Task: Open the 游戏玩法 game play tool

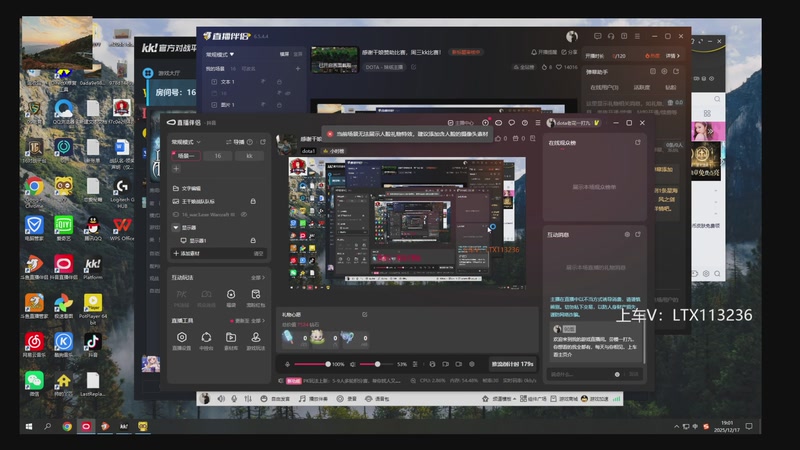Action: pos(256,340)
